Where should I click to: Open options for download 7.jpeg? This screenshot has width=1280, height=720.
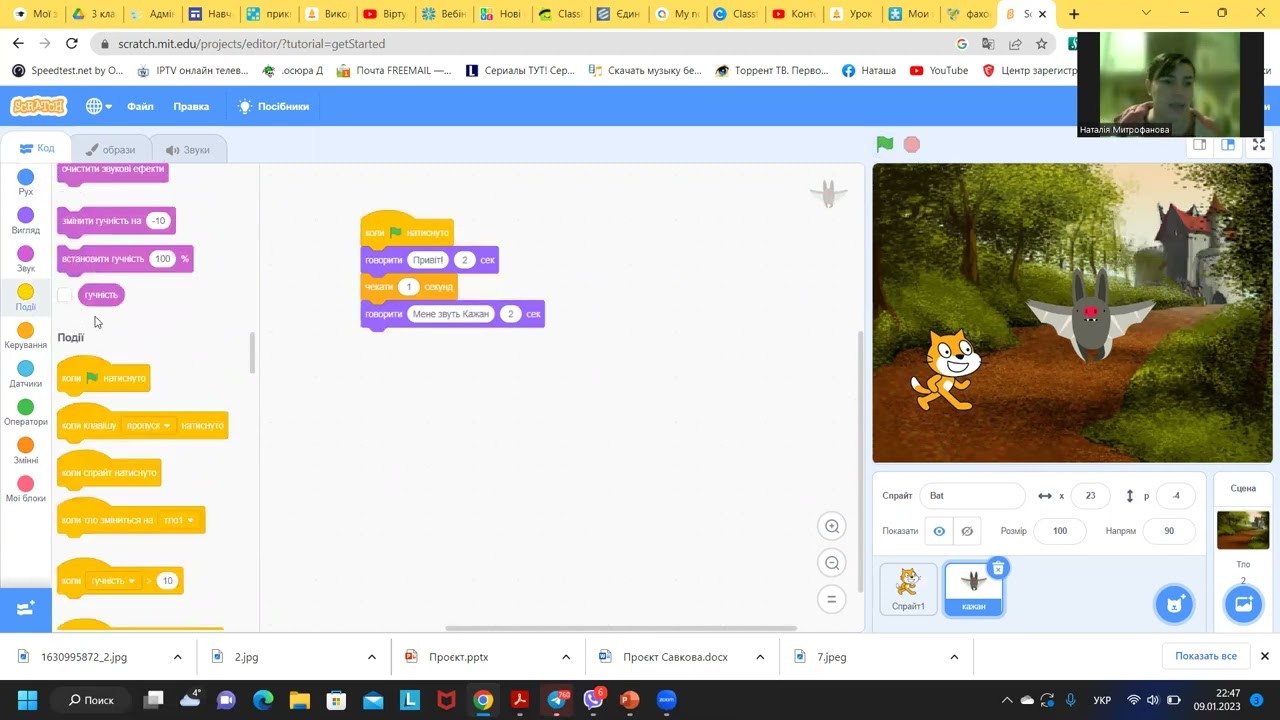953,657
